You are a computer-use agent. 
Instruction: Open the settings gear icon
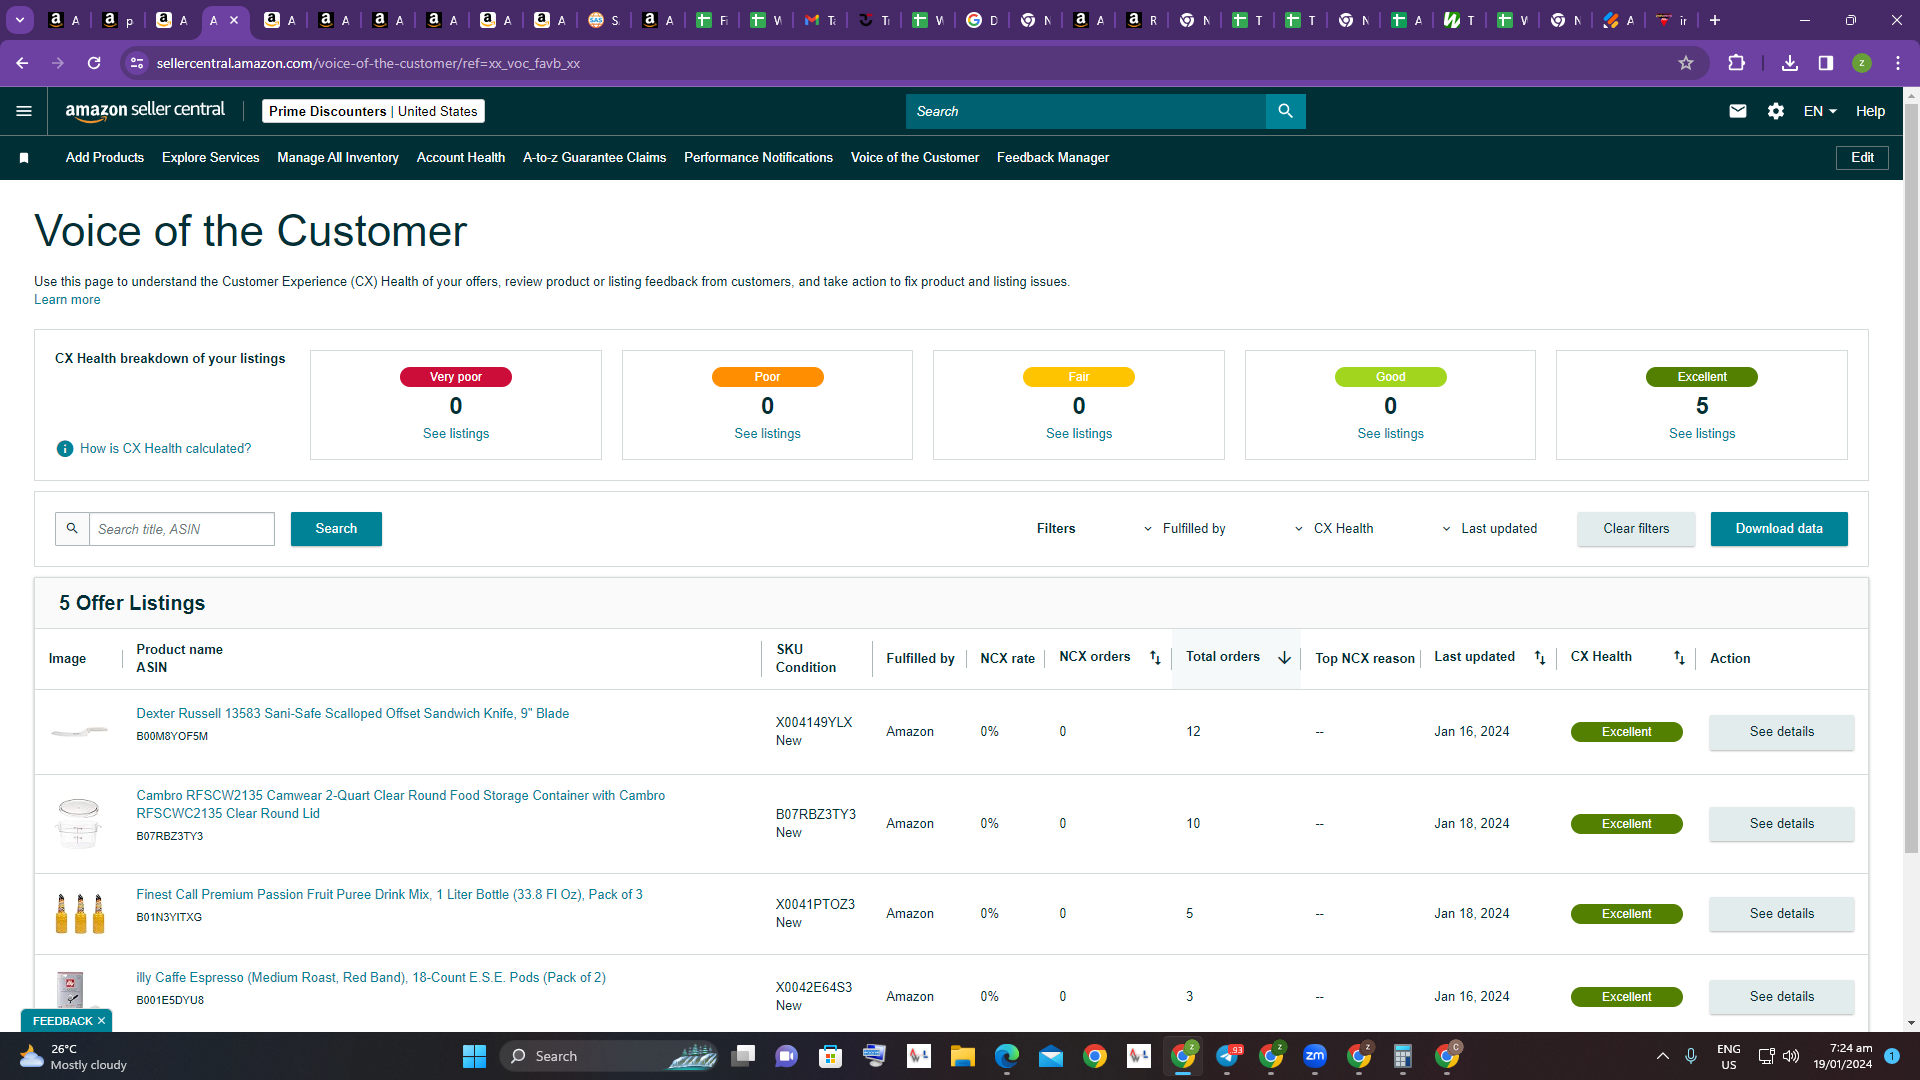1776,111
